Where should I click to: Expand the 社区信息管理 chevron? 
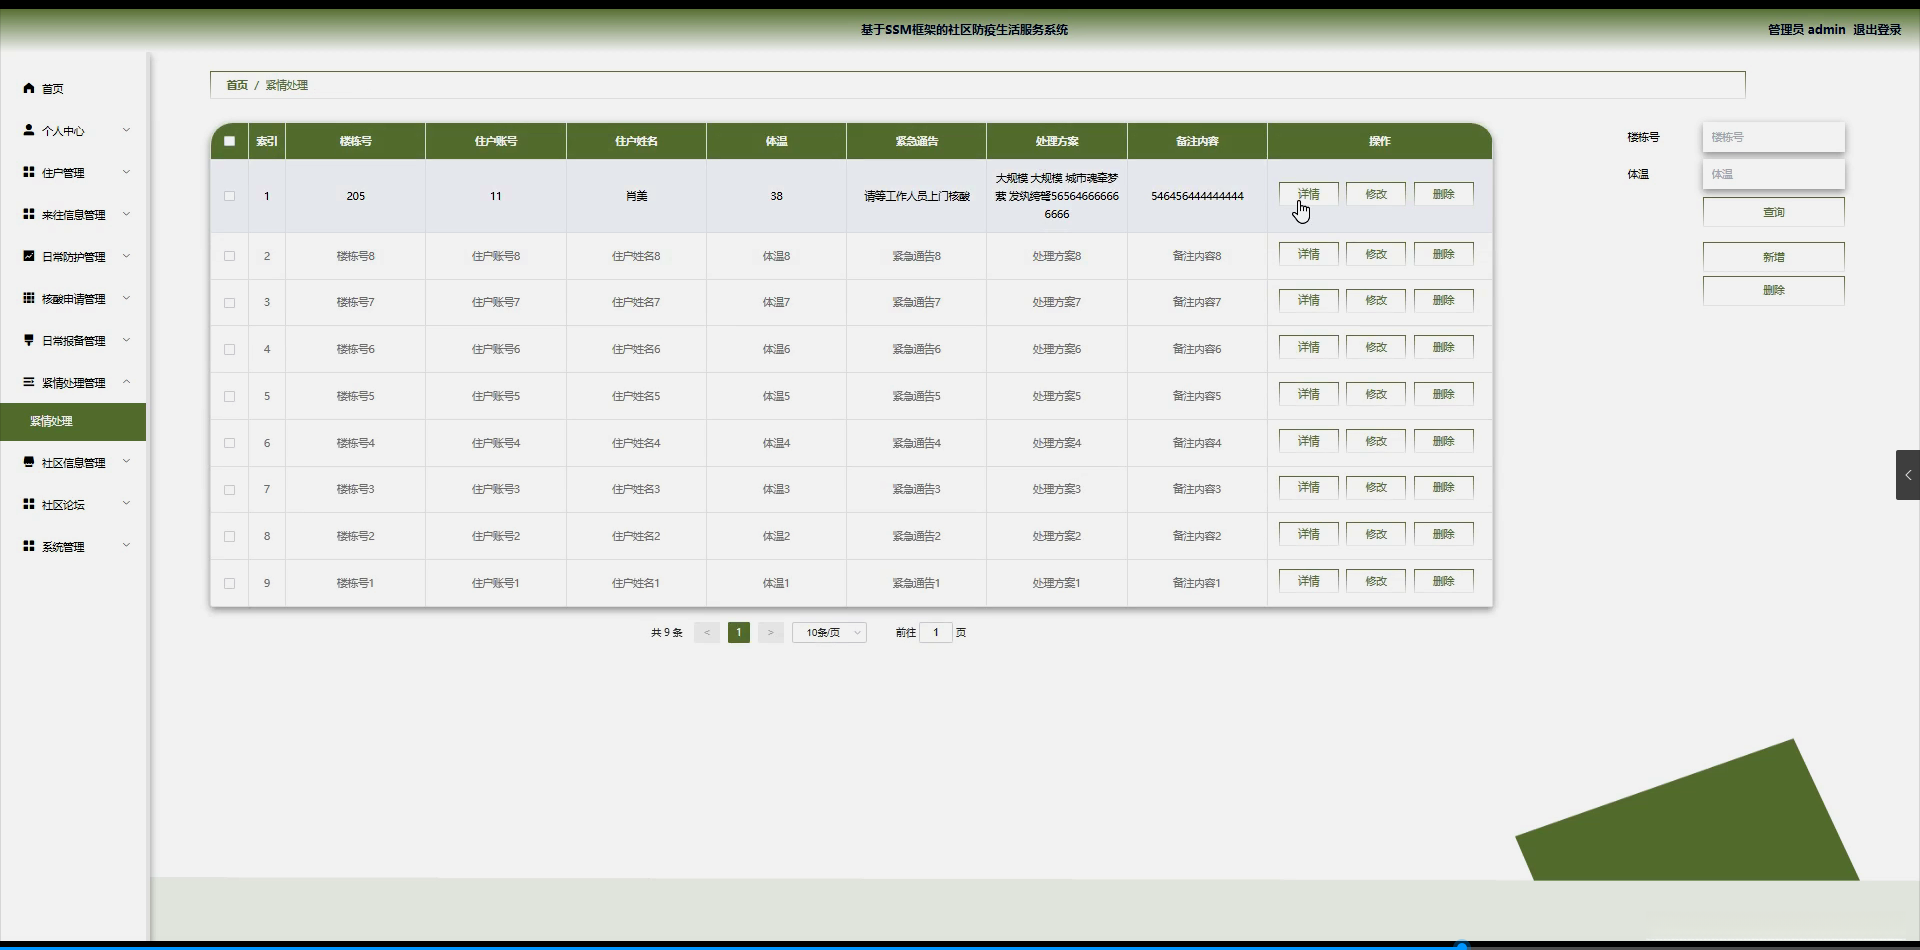[126, 462]
